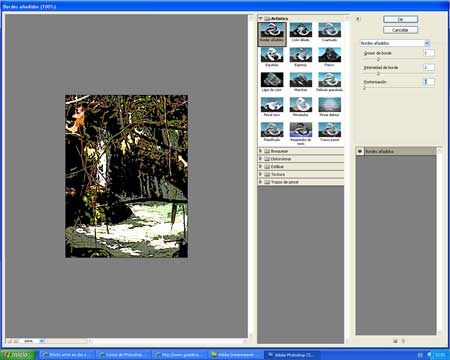Toggle eye visibility of Bordes añadidos effect layer
The width and height of the screenshot is (450, 360).
pyautogui.click(x=360, y=151)
